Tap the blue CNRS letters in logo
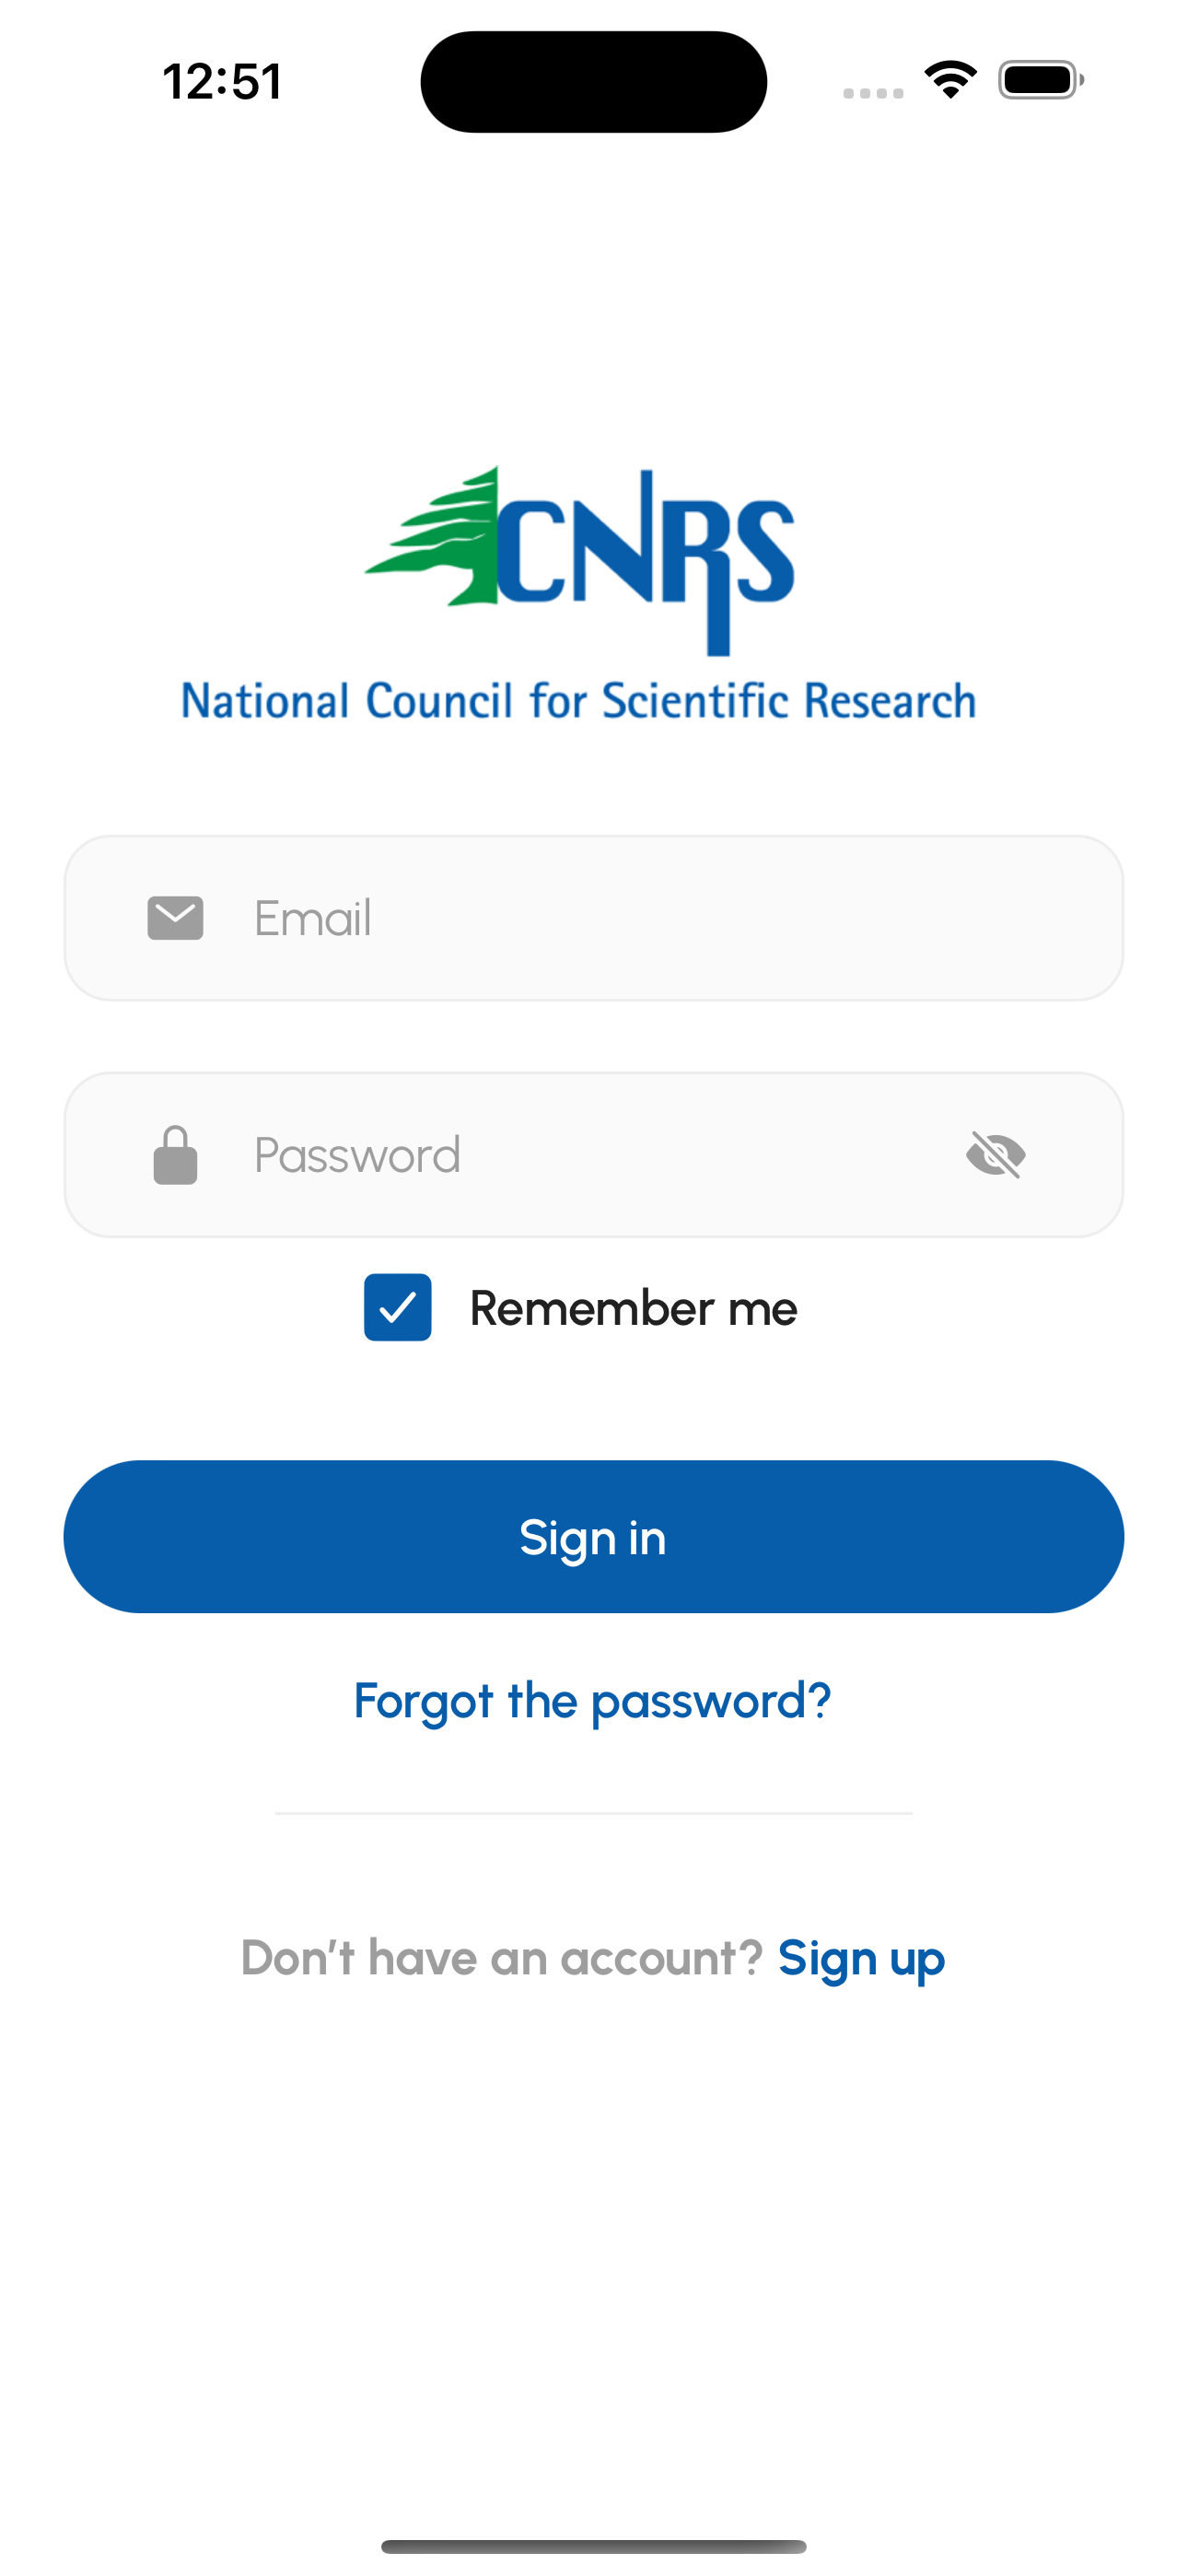This screenshot has width=1188, height=2576. click(x=646, y=560)
